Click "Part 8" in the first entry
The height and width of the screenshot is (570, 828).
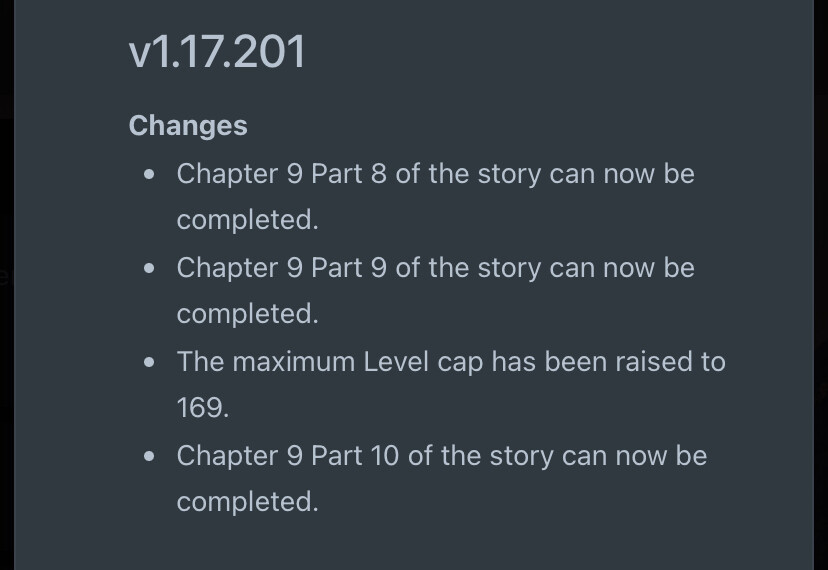click(x=349, y=174)
